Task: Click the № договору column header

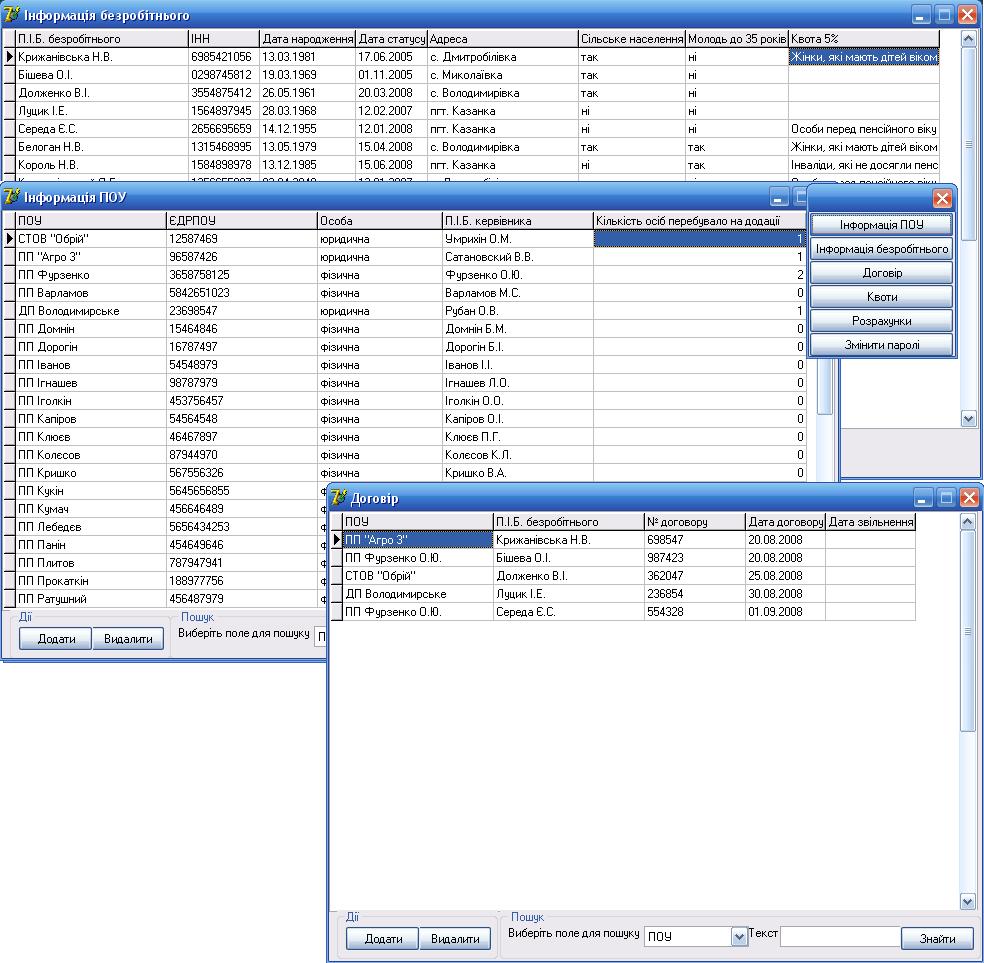Action: pos(694,522)
